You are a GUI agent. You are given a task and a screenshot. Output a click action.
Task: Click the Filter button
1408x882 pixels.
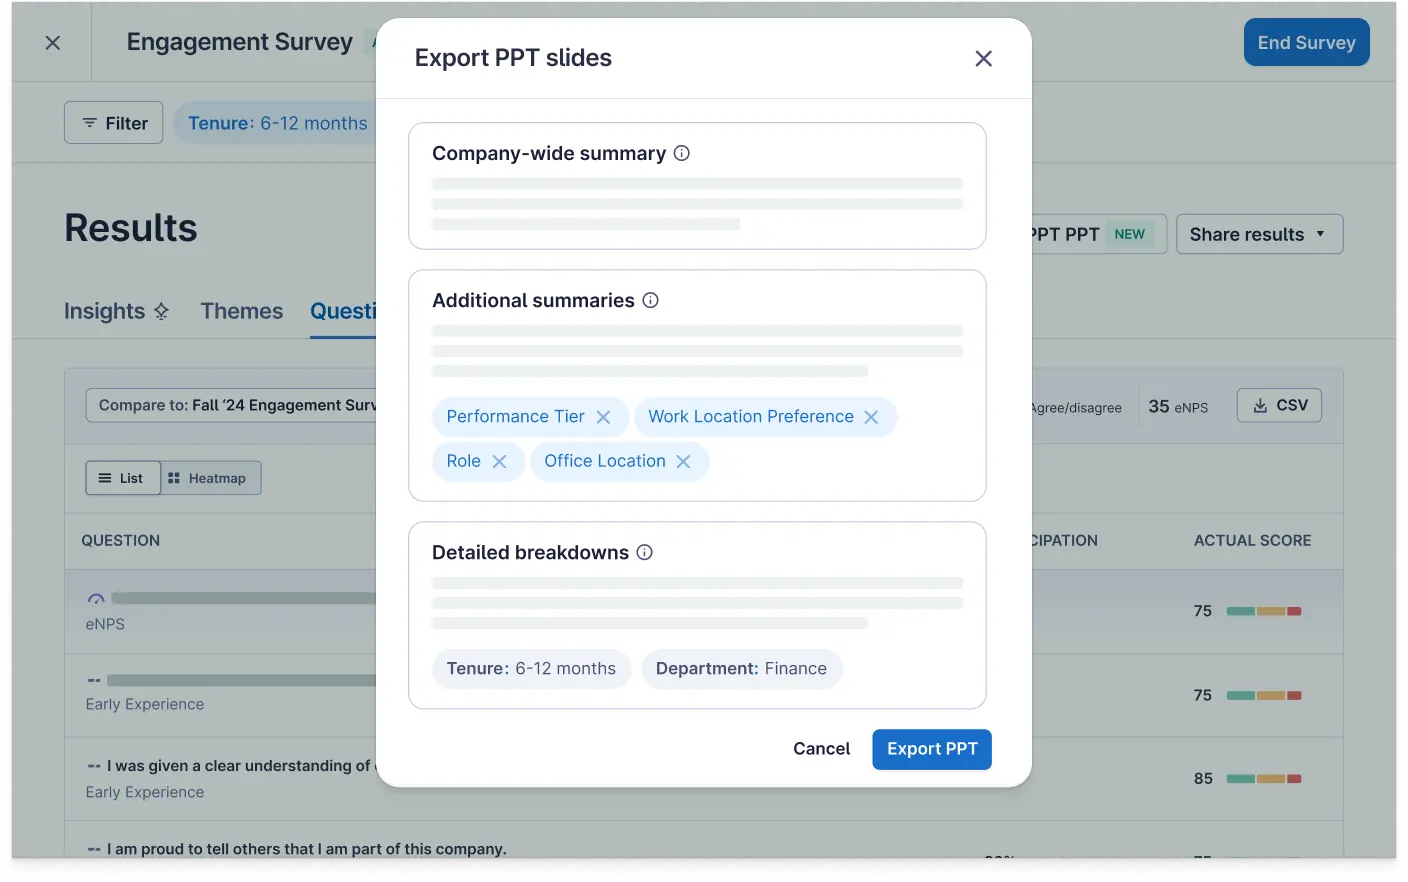click(x=114, y=123)
